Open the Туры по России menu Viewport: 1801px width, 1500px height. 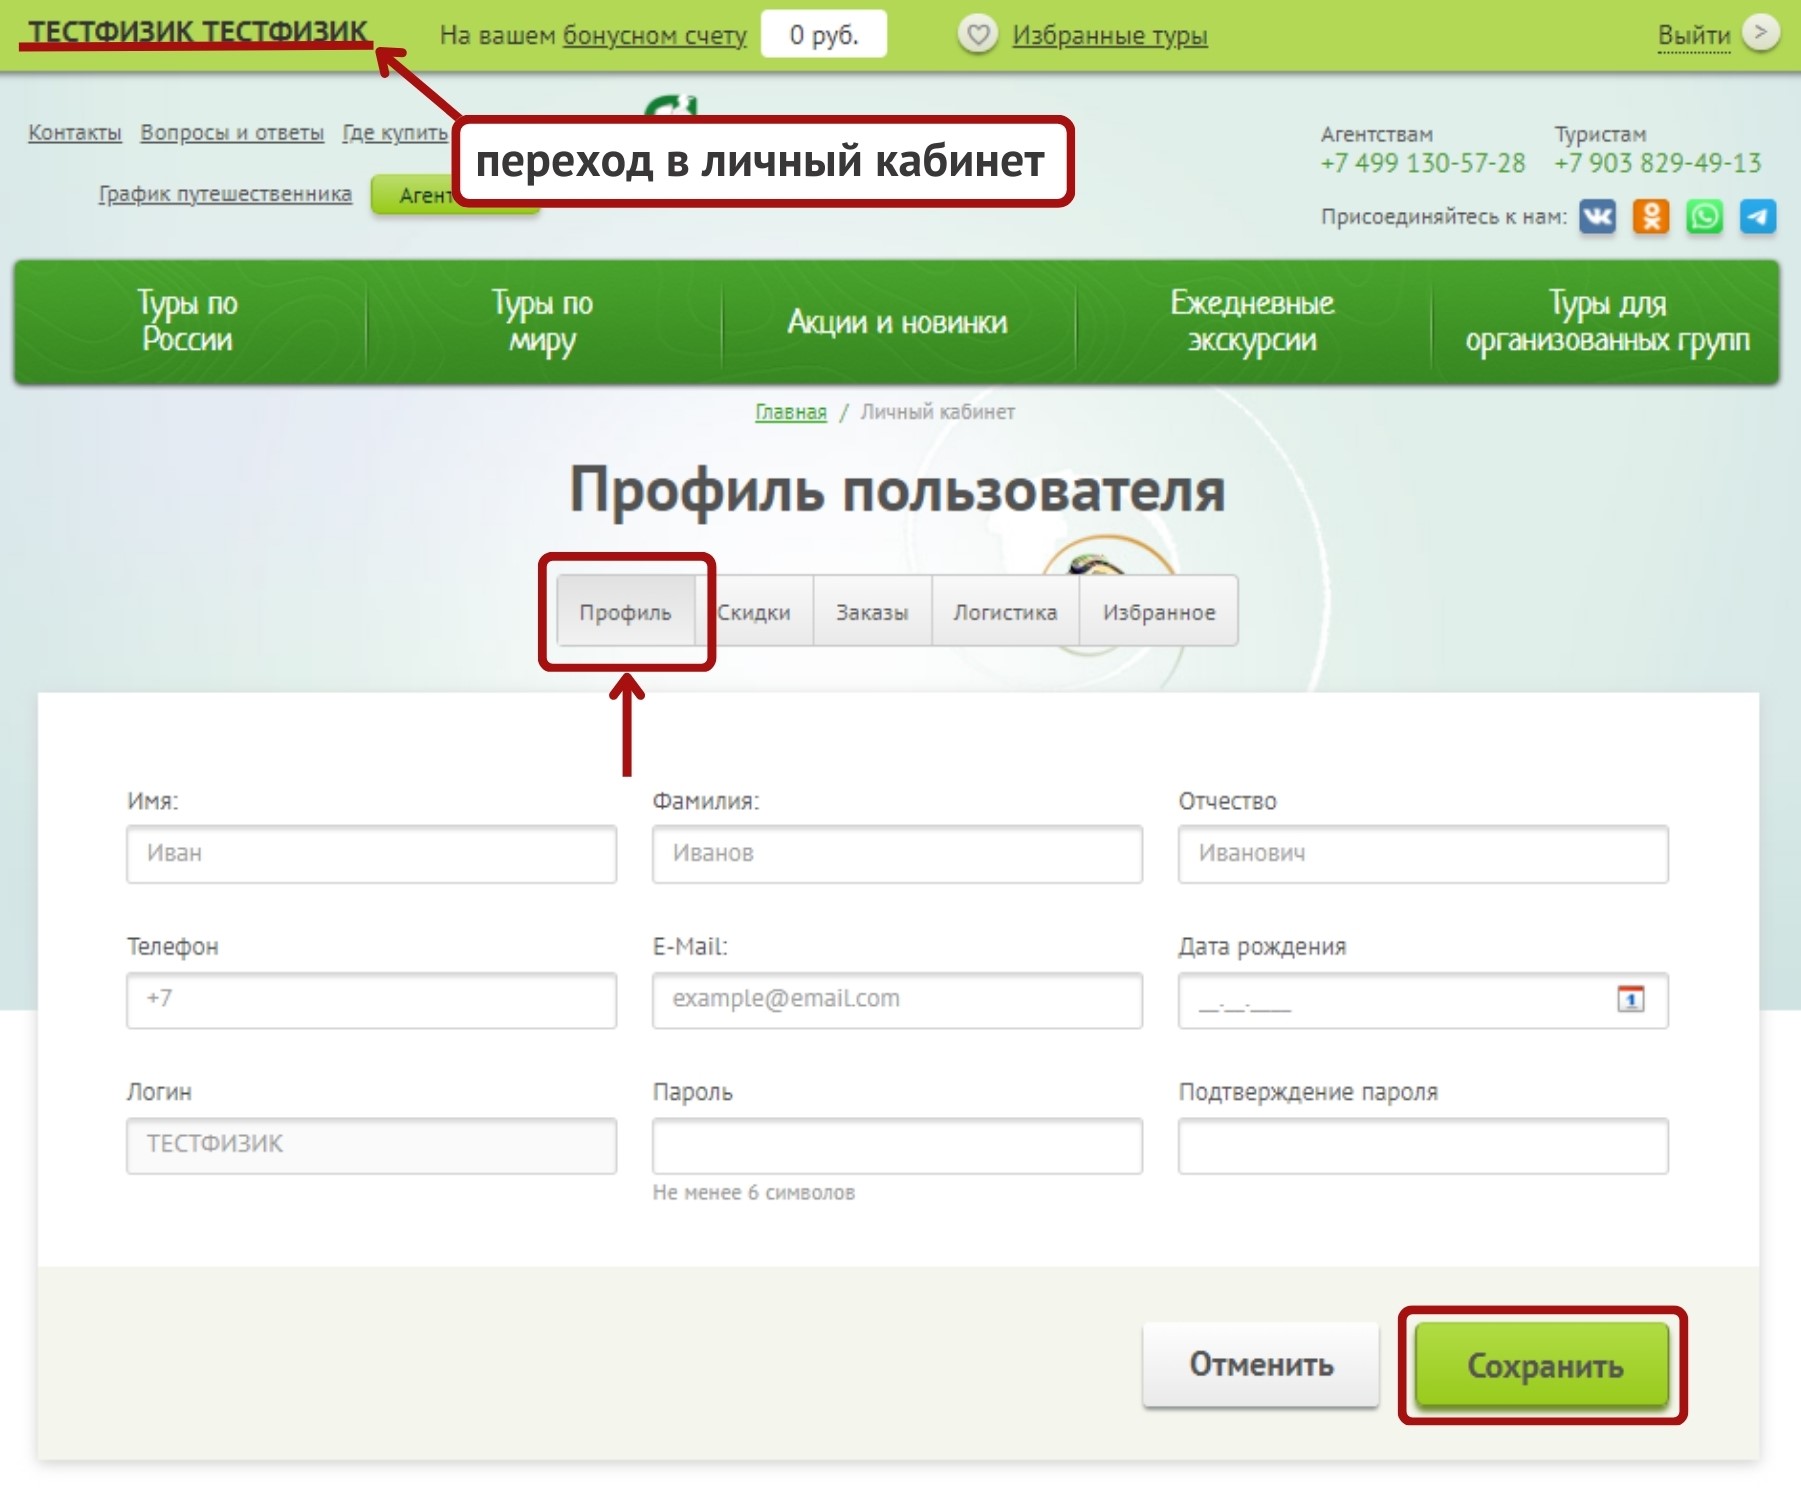click(188, 322)
